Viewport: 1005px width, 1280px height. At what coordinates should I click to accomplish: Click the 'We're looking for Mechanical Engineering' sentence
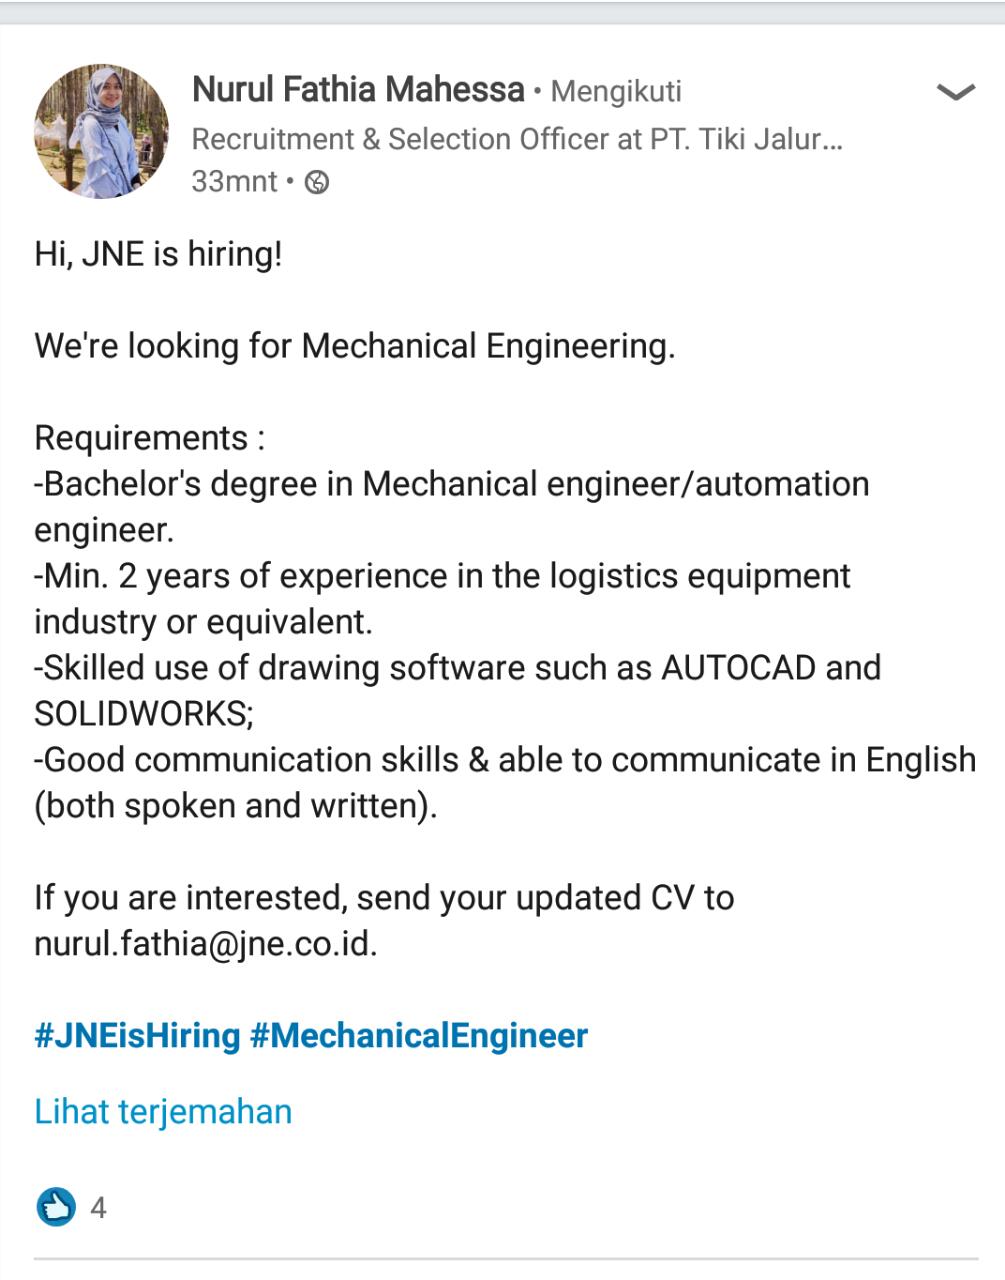coord(355,346)
